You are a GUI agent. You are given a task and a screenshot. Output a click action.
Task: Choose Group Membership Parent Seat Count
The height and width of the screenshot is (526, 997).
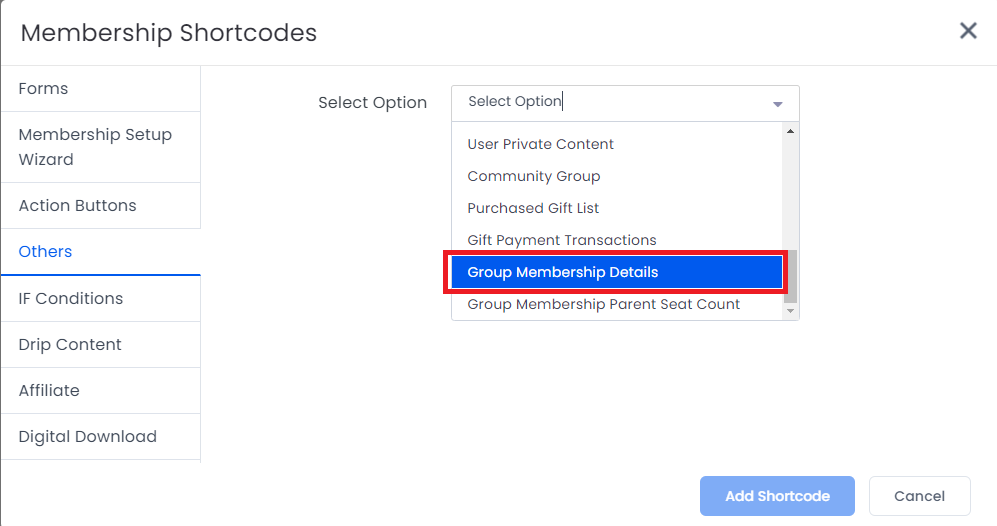coord(604,305)
